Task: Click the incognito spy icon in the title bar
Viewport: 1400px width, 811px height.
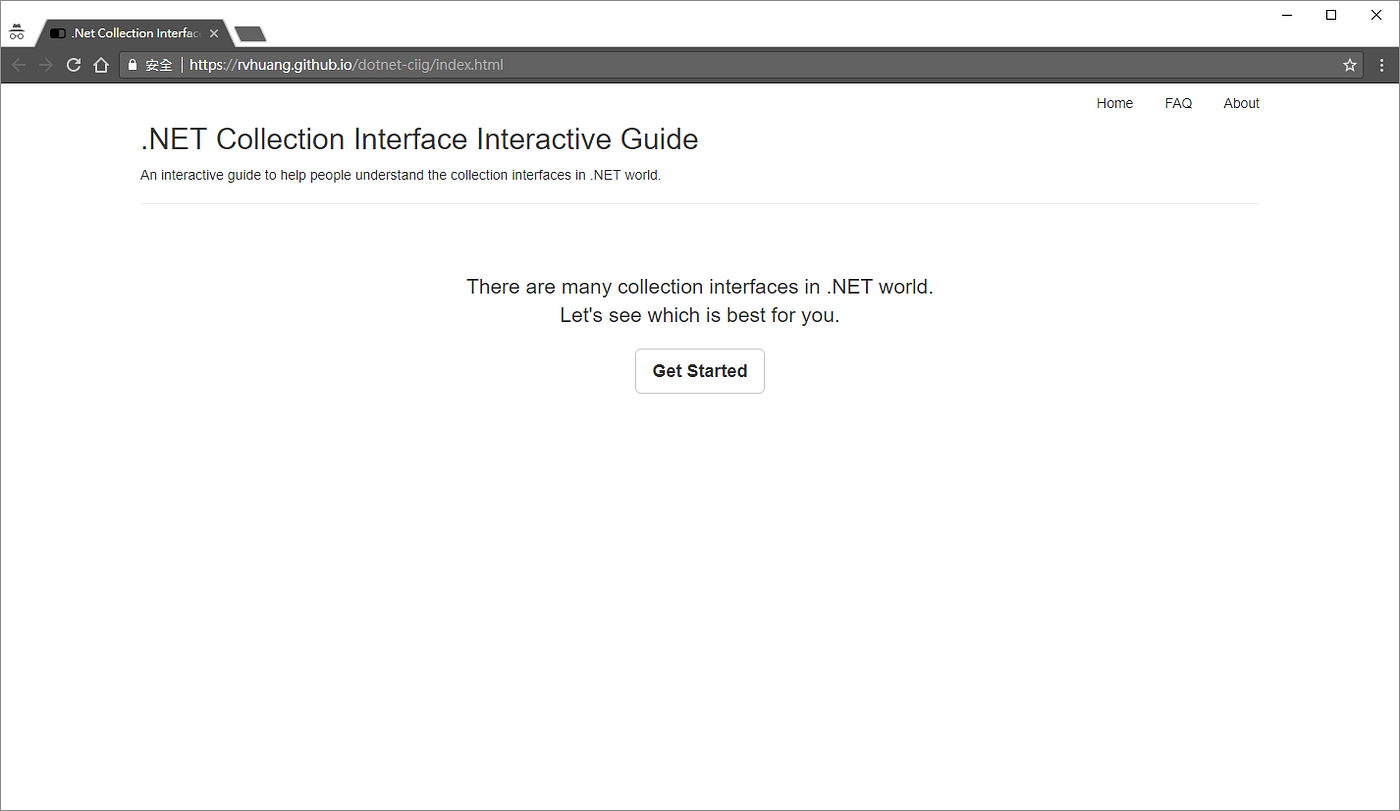Action: (17, 31)
